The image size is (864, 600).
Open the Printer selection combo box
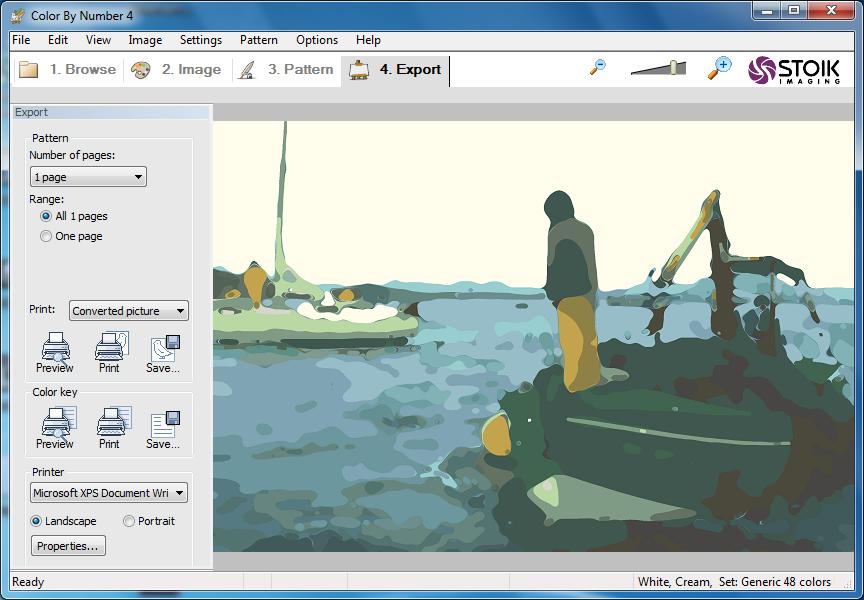pos(109,493)
